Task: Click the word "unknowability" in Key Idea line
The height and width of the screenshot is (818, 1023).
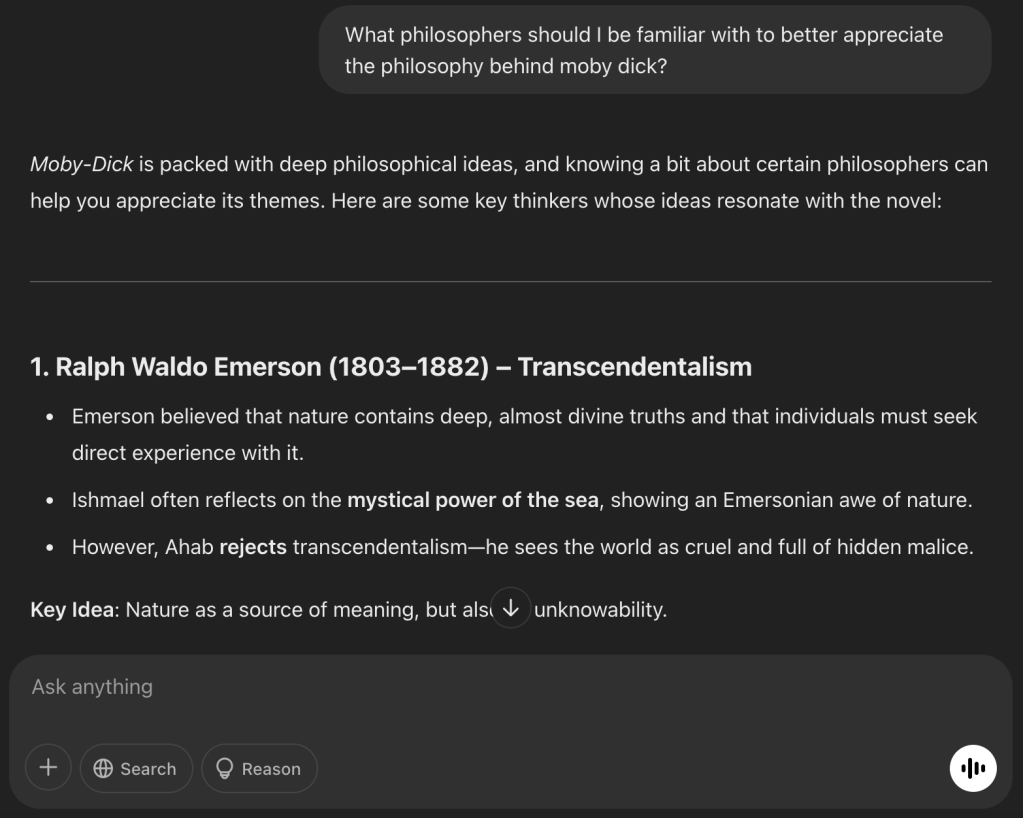Action: (600, 609)
